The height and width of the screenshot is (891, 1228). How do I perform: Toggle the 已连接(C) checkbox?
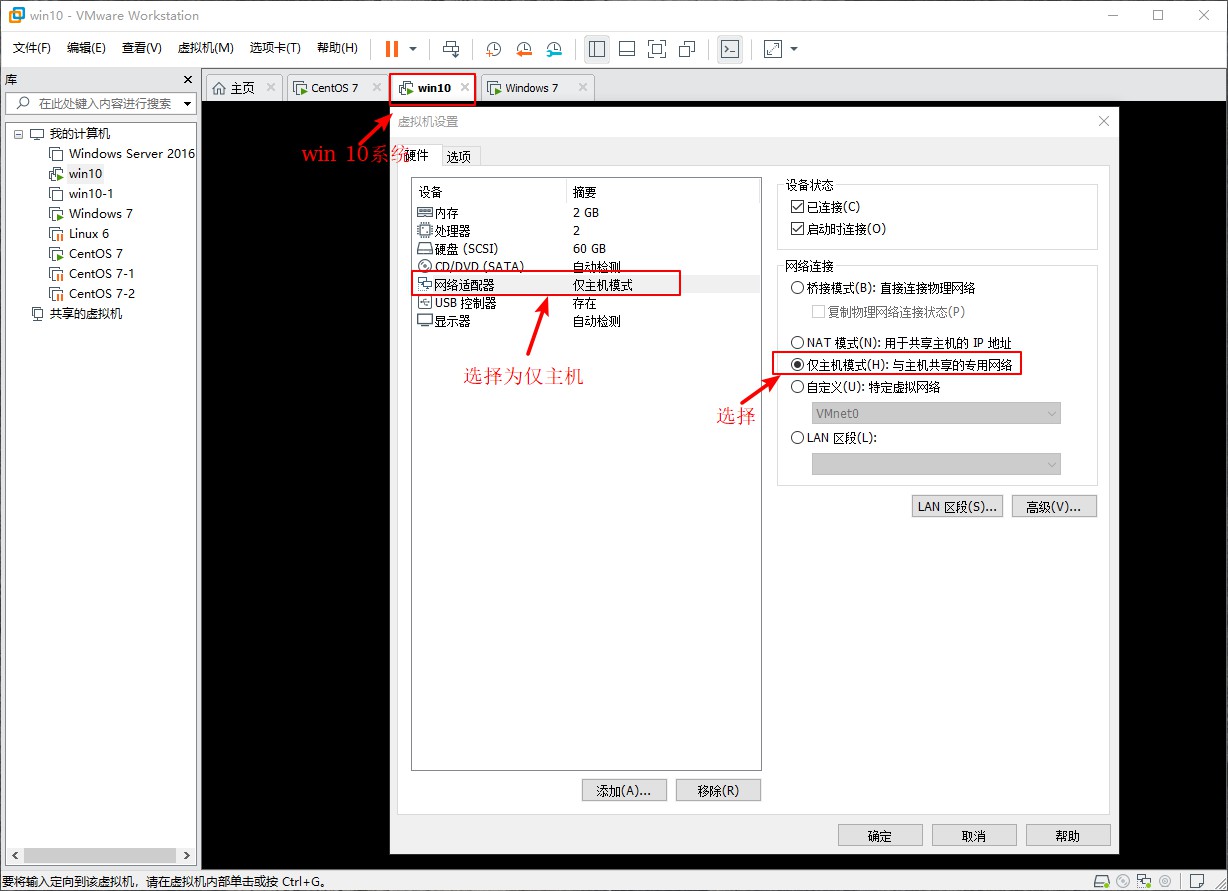click(797, 207)
